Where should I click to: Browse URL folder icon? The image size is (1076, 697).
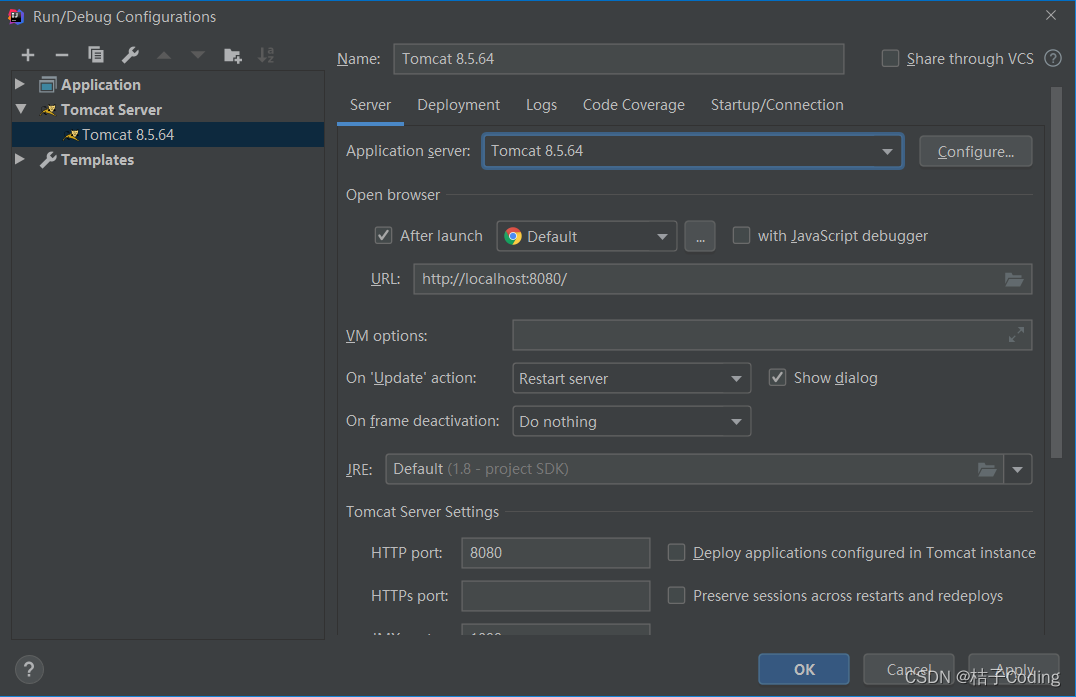(1014, 279)
